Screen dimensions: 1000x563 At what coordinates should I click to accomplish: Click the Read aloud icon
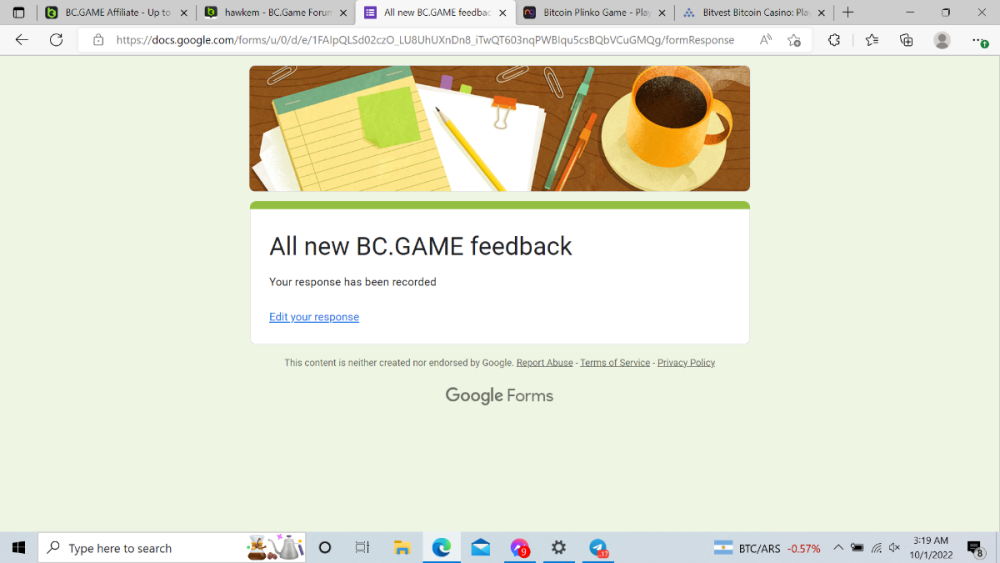[x=765, y=40]
